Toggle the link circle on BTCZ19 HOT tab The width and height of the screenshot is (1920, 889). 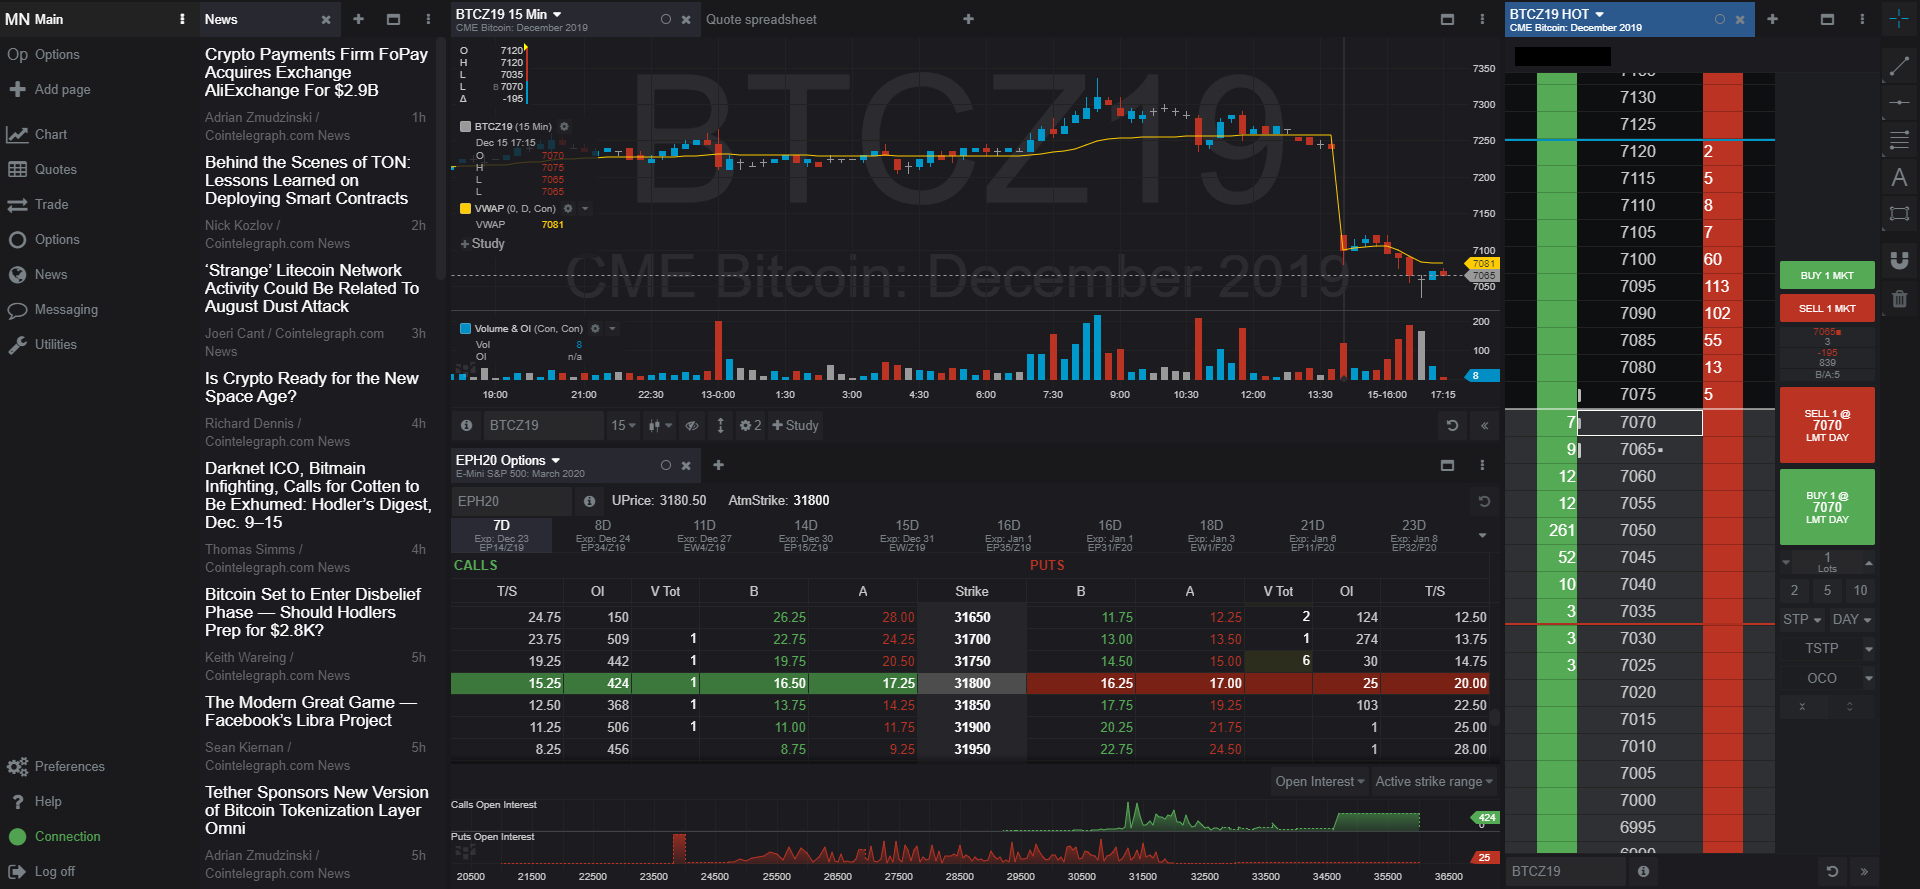click(1720, 19)
